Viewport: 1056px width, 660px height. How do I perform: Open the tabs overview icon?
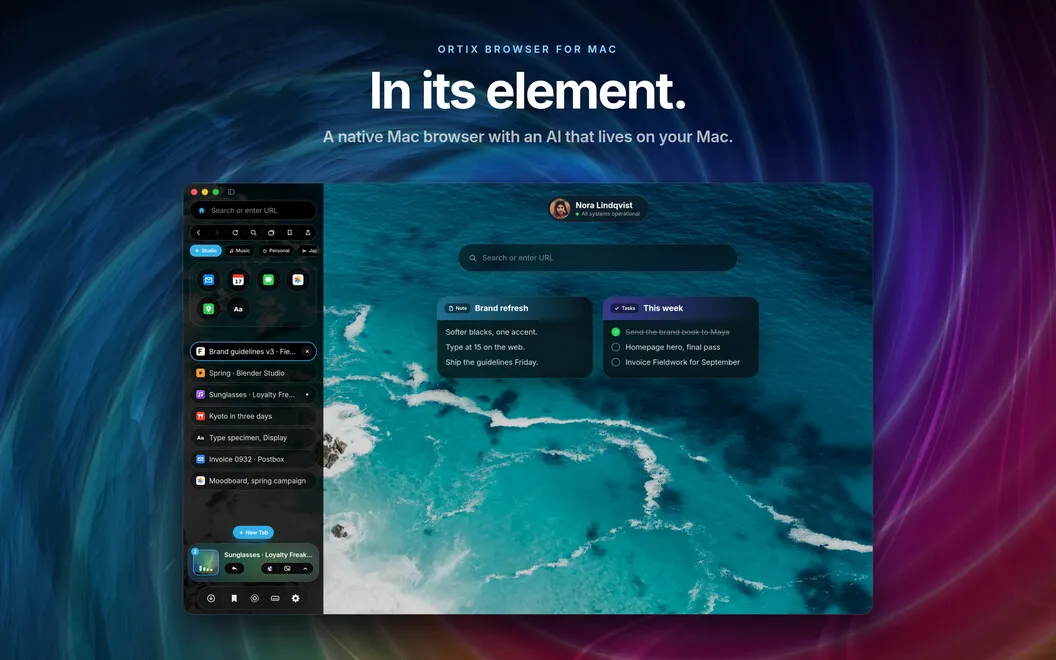(271, 232)
